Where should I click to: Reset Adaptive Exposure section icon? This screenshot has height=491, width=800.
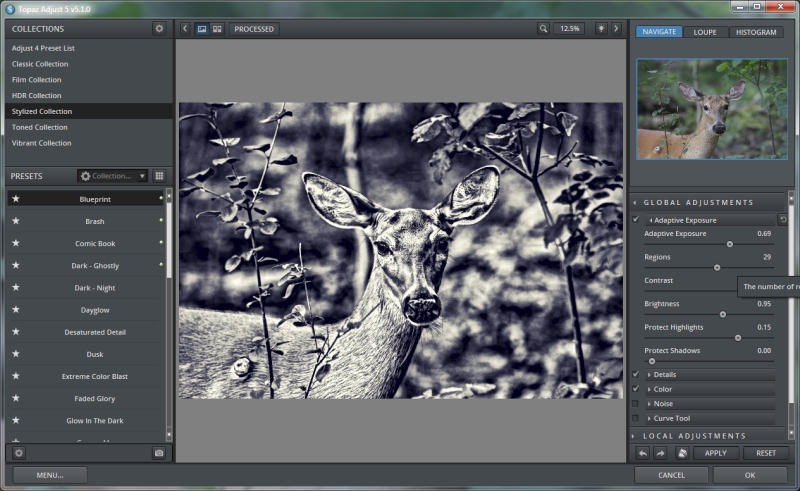click(783, 220)
